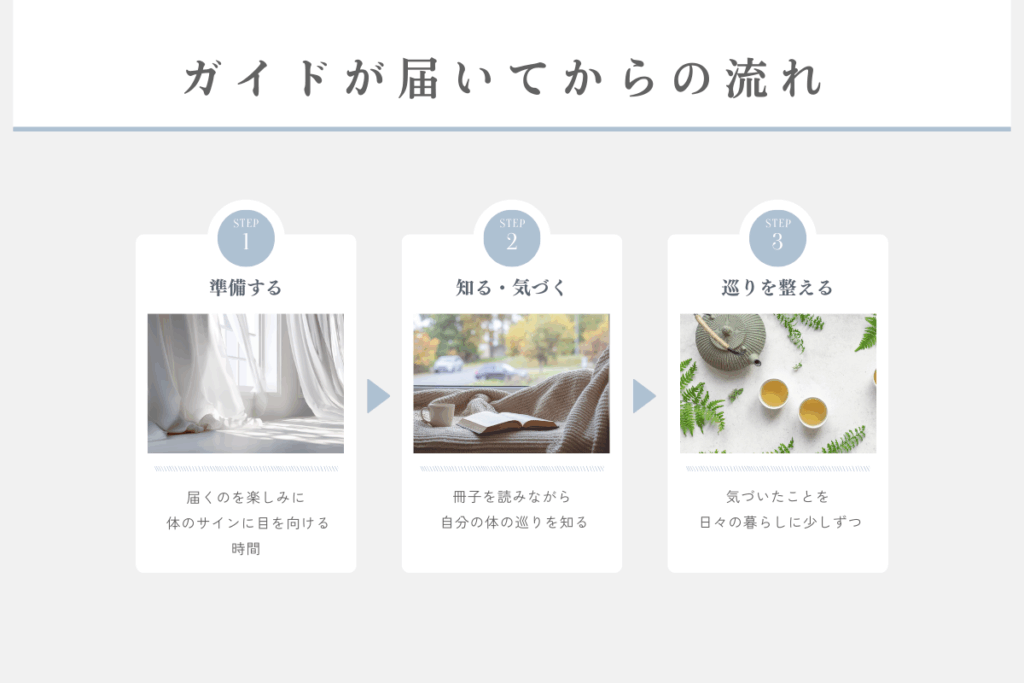Click the STEP 3 circle badge

click(x=777, y=238)
